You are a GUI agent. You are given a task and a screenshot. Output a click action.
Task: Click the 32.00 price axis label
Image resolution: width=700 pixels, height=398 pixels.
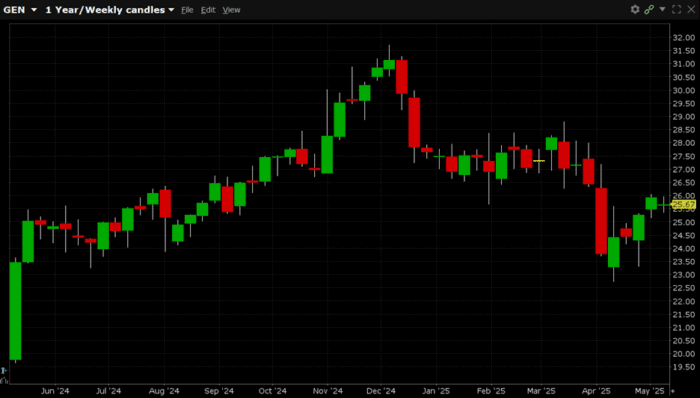coord(683,37)
